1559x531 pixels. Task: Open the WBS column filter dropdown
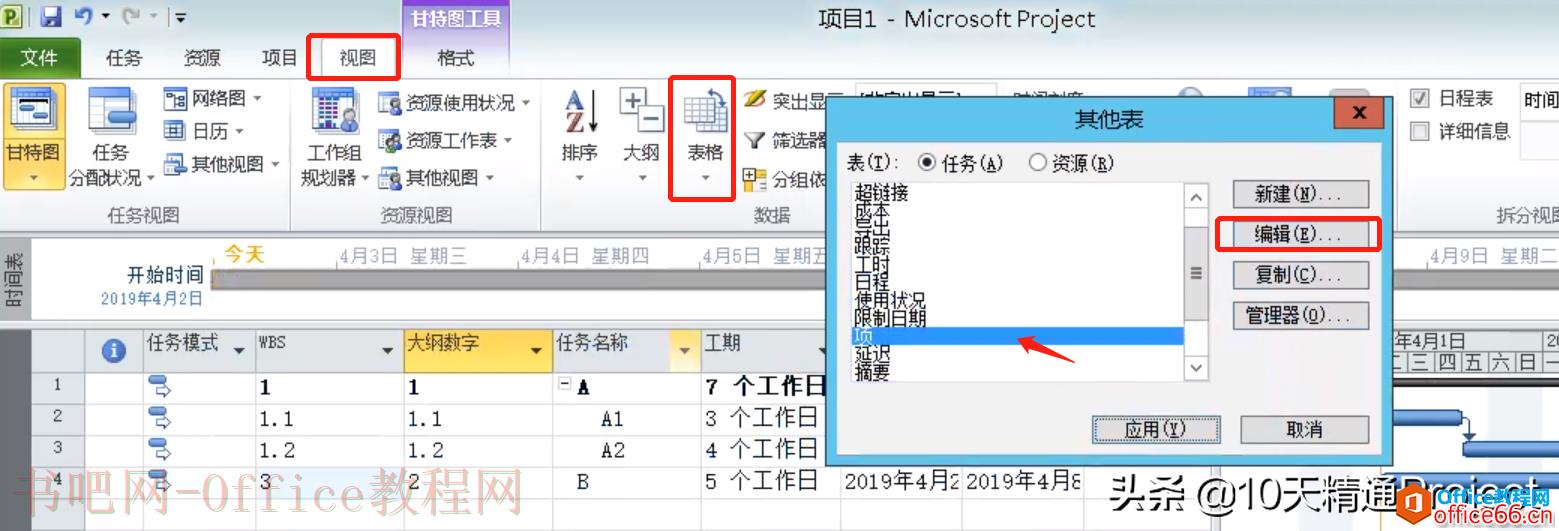389,350
